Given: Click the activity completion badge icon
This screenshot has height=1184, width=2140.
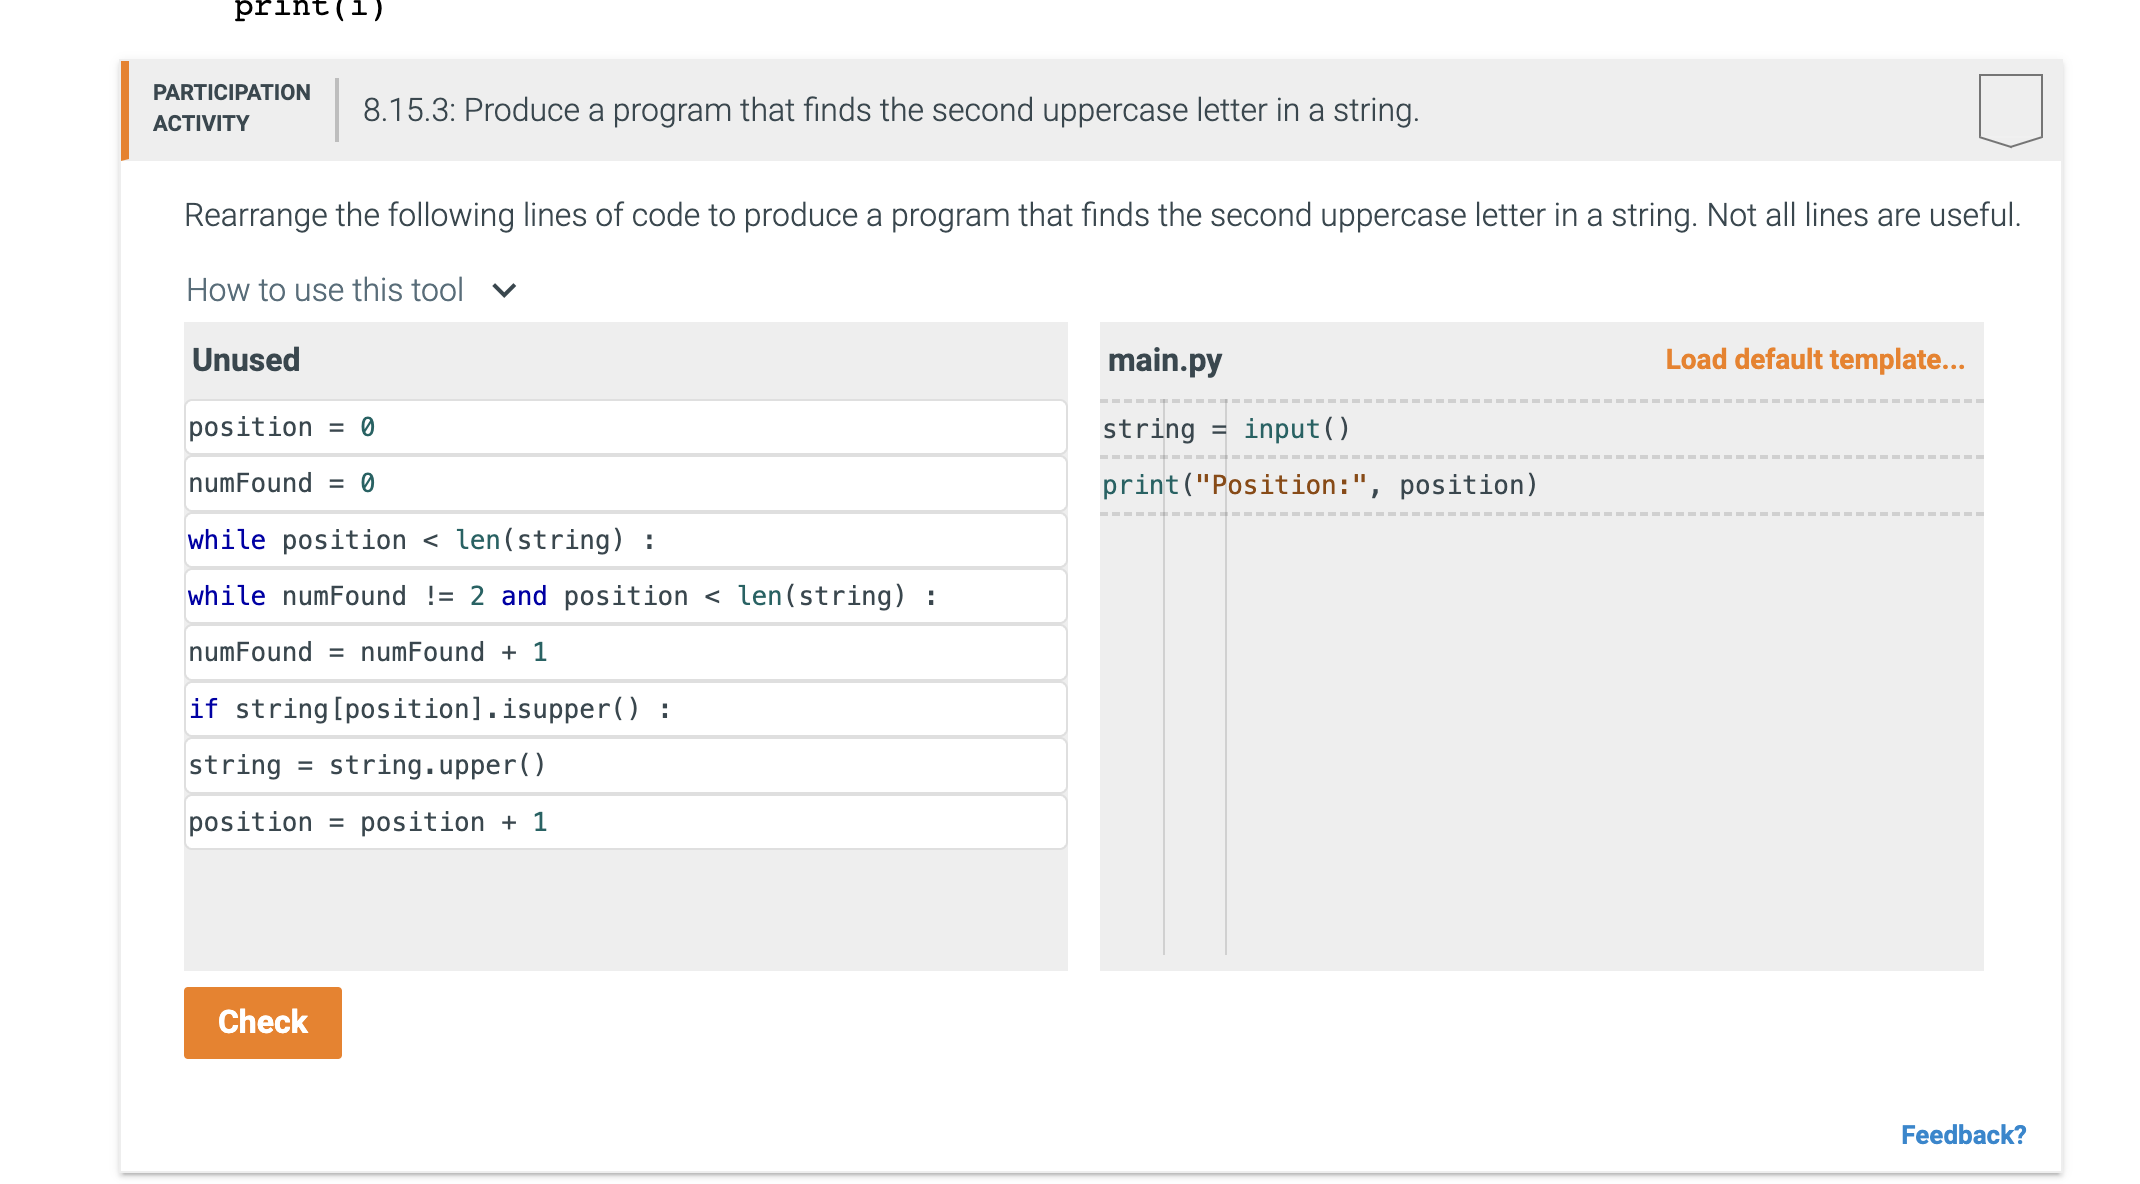Looking at the screenshot, I should [2010, 110].
